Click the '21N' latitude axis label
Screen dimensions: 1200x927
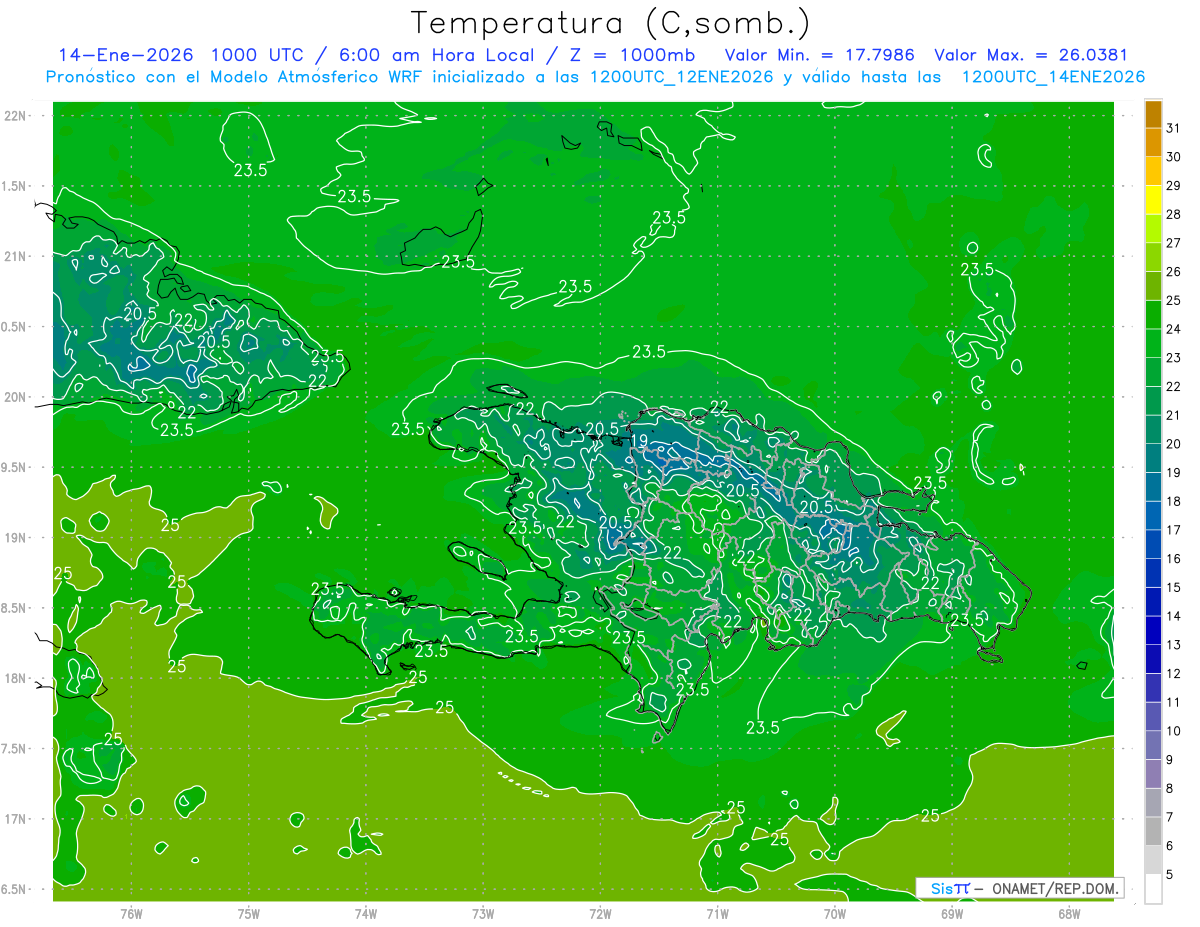[15, 256]
